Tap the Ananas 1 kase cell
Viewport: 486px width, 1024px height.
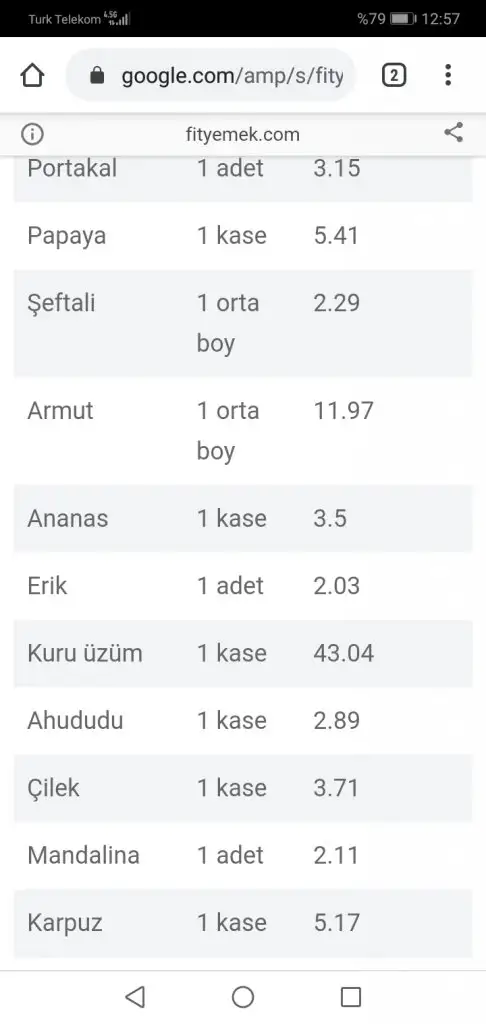(x=232, y=519)
